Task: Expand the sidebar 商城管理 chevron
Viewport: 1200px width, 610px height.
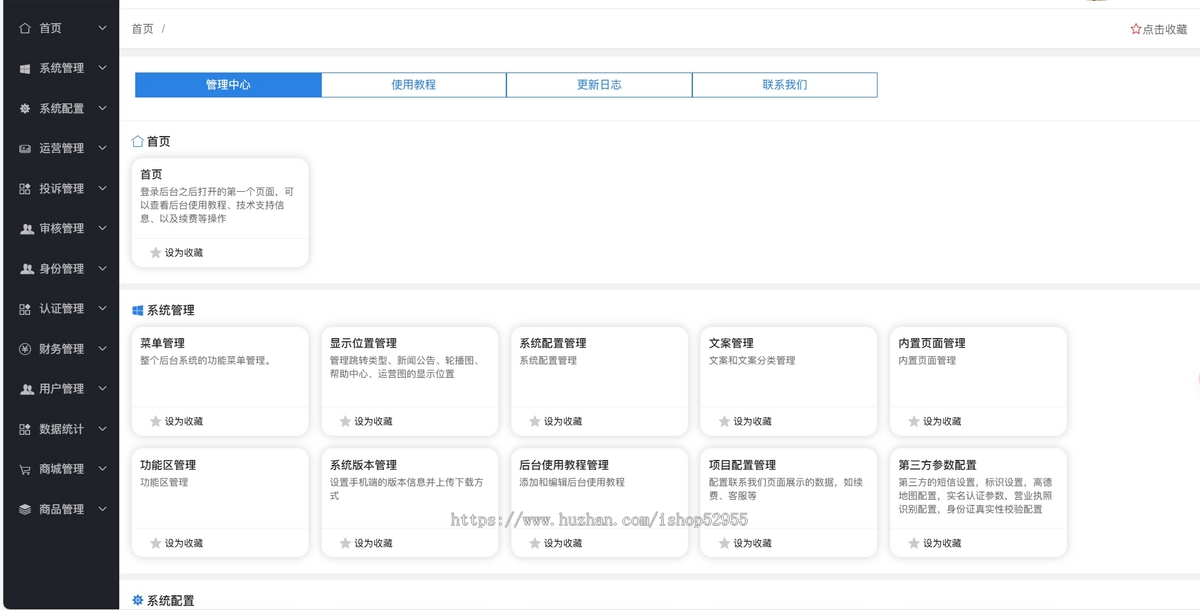Action: pyautogui.click(x=102, y=469)
